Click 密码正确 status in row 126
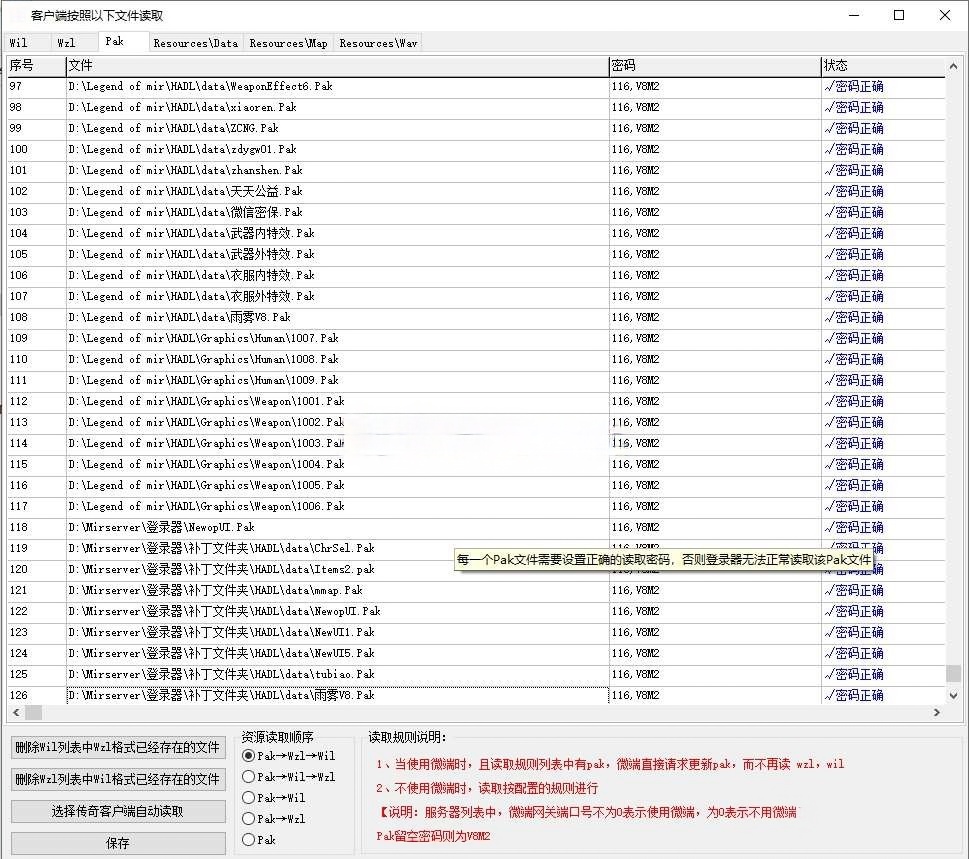 854,696
